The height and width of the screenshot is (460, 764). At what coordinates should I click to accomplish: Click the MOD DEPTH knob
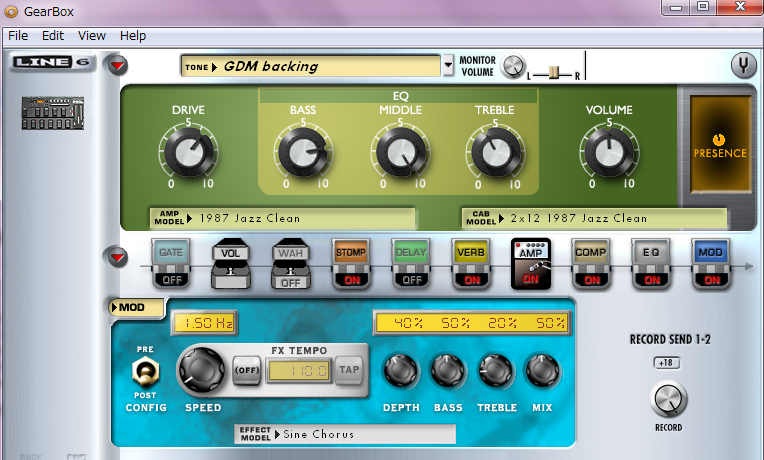[401, 371]
